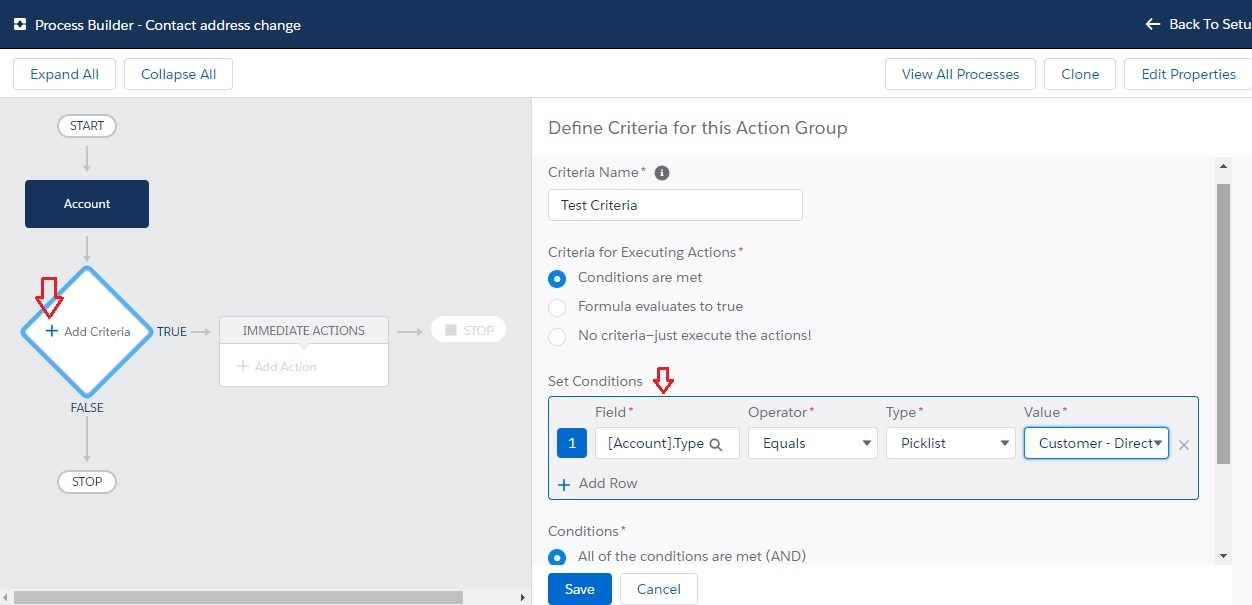Click Add Action under Immediate Actions
Viewport: 1252px width, 605px height.
tap(276, 366)
